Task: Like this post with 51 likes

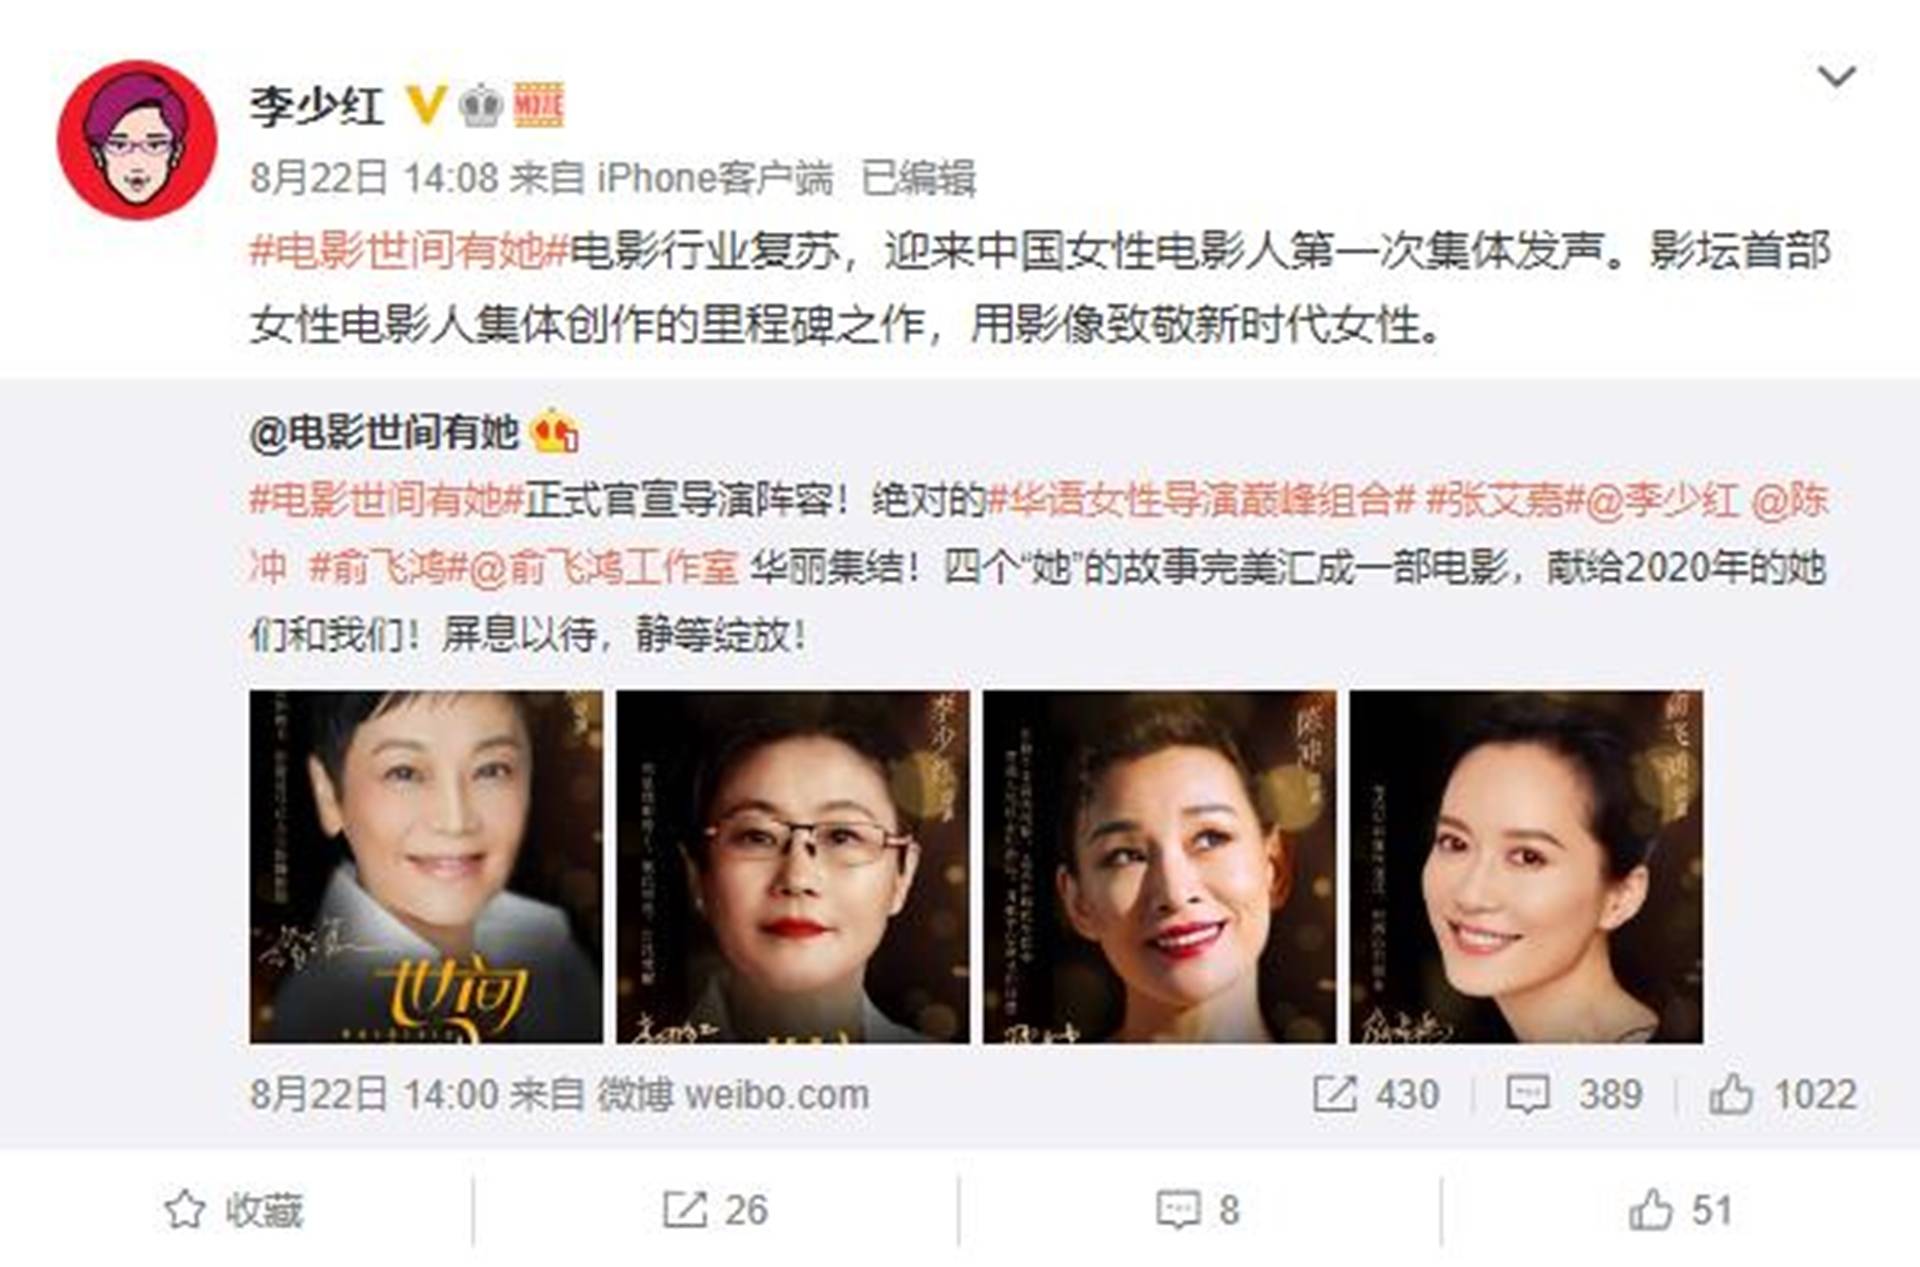Action: click(1680, 1210)
